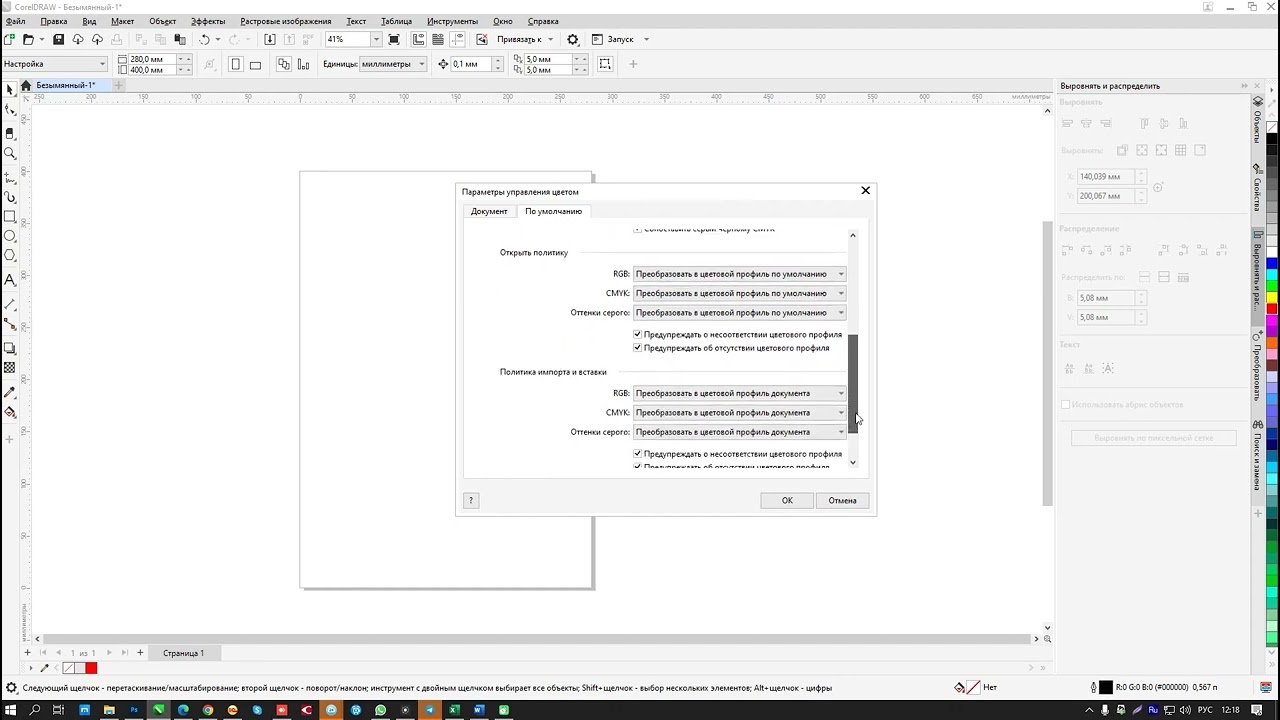Open the Эффекты menu
This screenshot has width=1280, height=720.
coord(208,21)
